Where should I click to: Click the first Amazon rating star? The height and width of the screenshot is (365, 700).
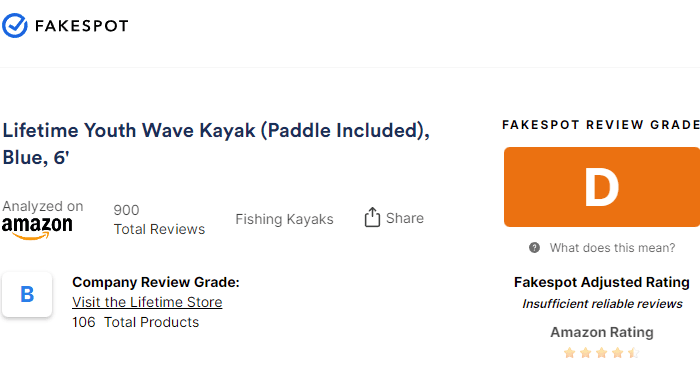tap(569, 353)
